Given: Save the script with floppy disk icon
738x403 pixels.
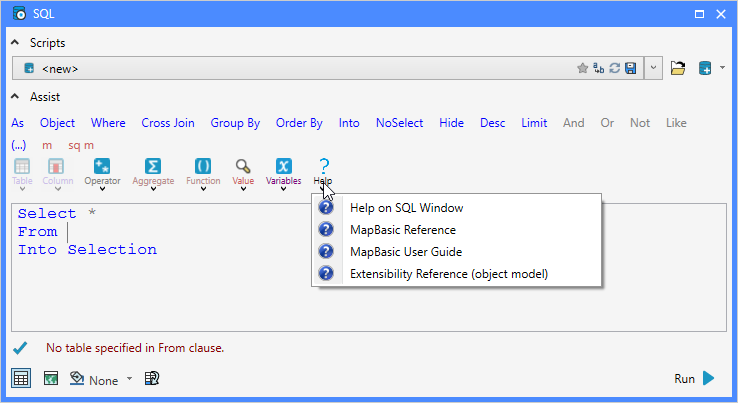Looking at the screenshot, I should tap(631, 68).
